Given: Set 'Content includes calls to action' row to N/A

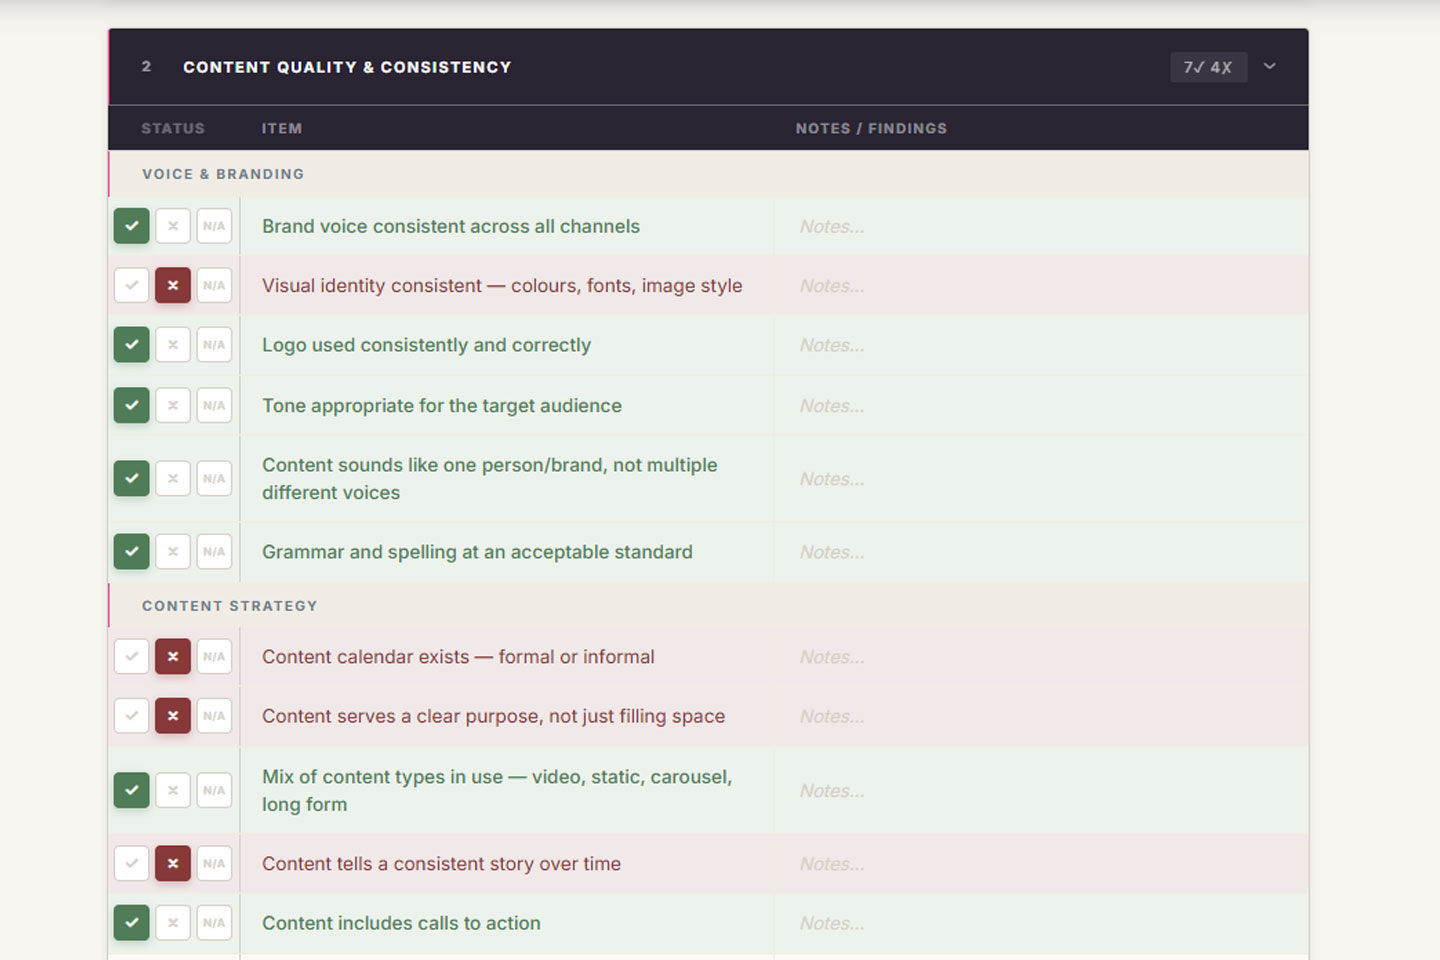Looking at the screenshot, I should (214, 923).
